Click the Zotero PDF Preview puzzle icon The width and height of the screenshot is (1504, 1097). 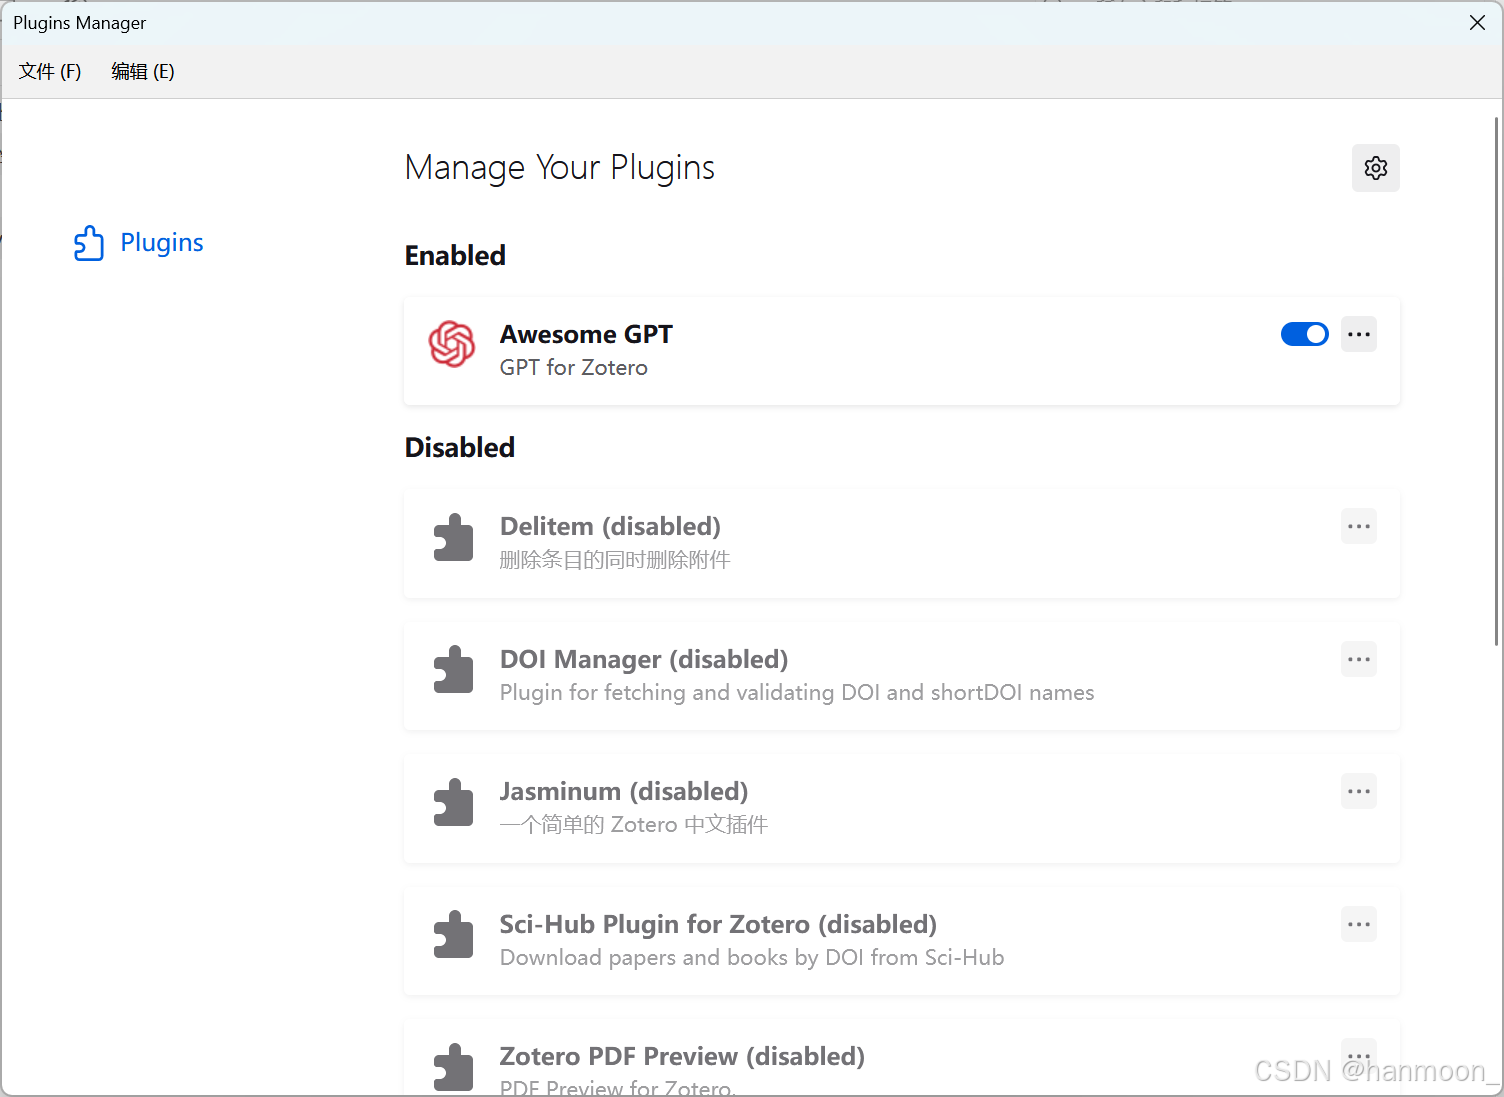pyautogui.click(x=453, y=1067)
